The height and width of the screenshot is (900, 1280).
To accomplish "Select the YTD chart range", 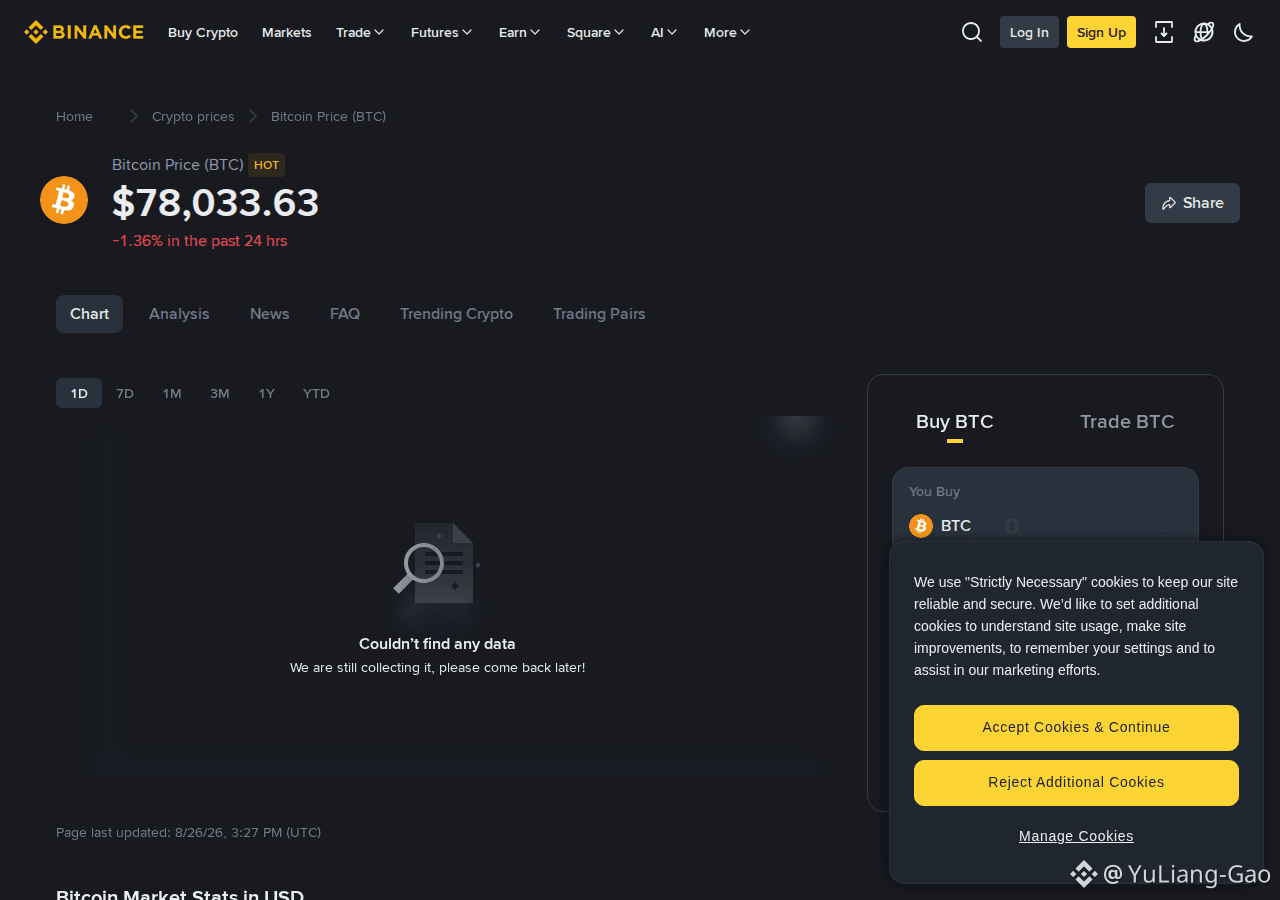I will pos(316,393).
